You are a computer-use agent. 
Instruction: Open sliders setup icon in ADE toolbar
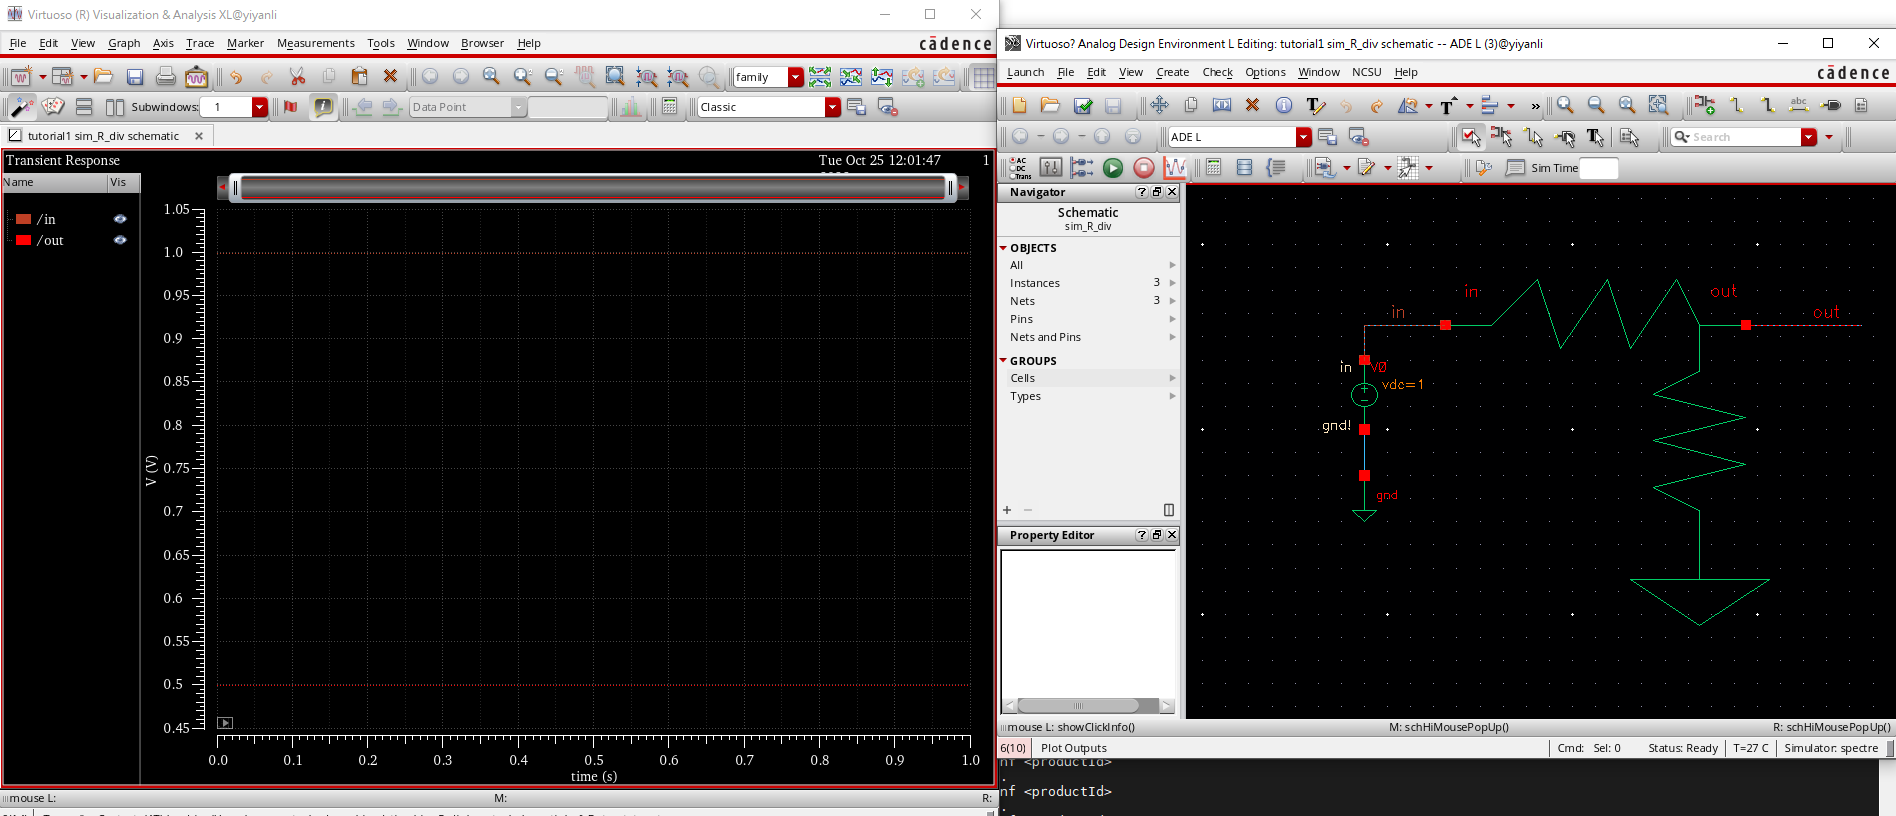point(1051,168)
